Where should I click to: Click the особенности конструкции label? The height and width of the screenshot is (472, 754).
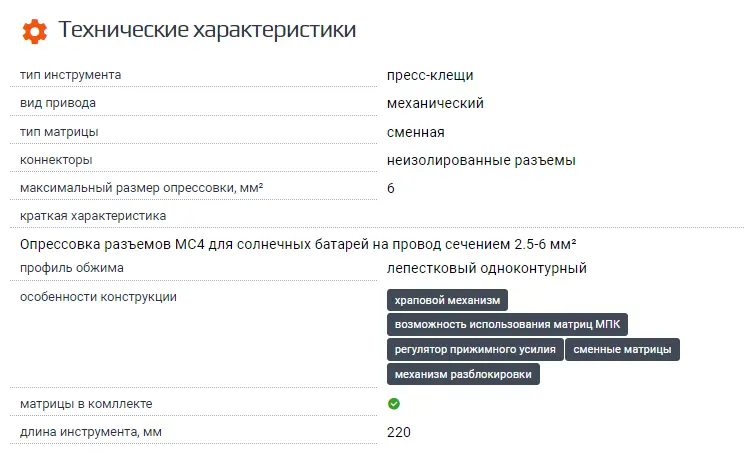click(98, 297)
